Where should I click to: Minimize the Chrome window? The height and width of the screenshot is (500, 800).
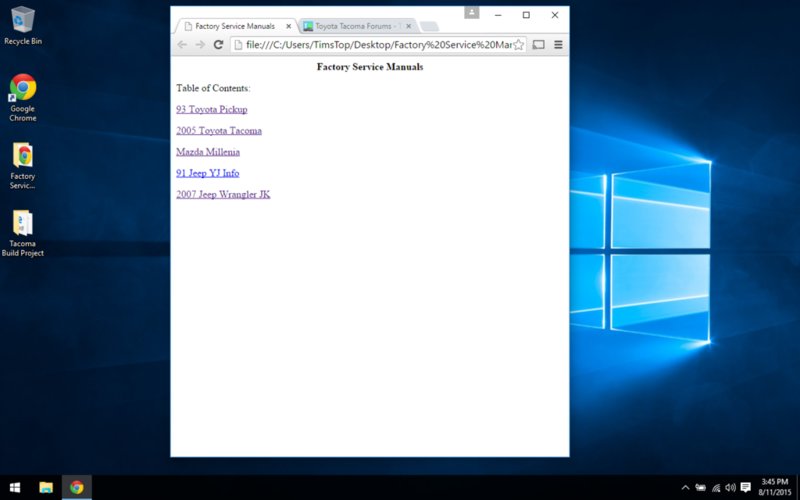click(x=498, y=15)
